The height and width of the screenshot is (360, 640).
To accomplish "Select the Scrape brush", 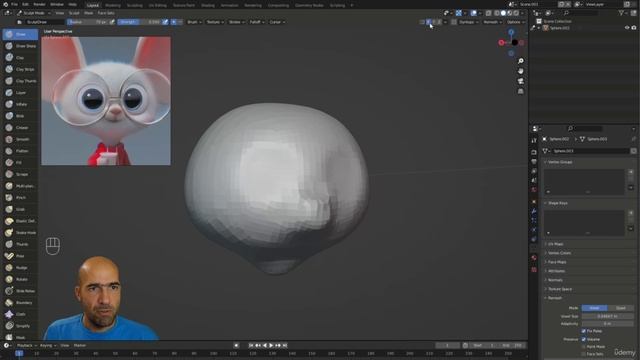I will (x=20, y=174).
